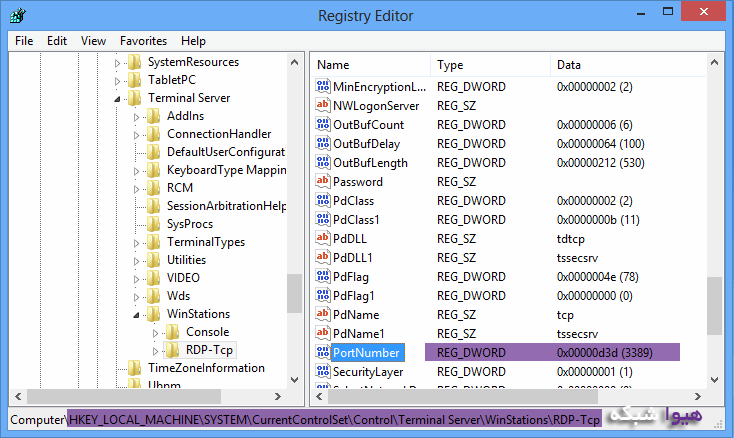Click the Password string value icon

coord(323,181)
